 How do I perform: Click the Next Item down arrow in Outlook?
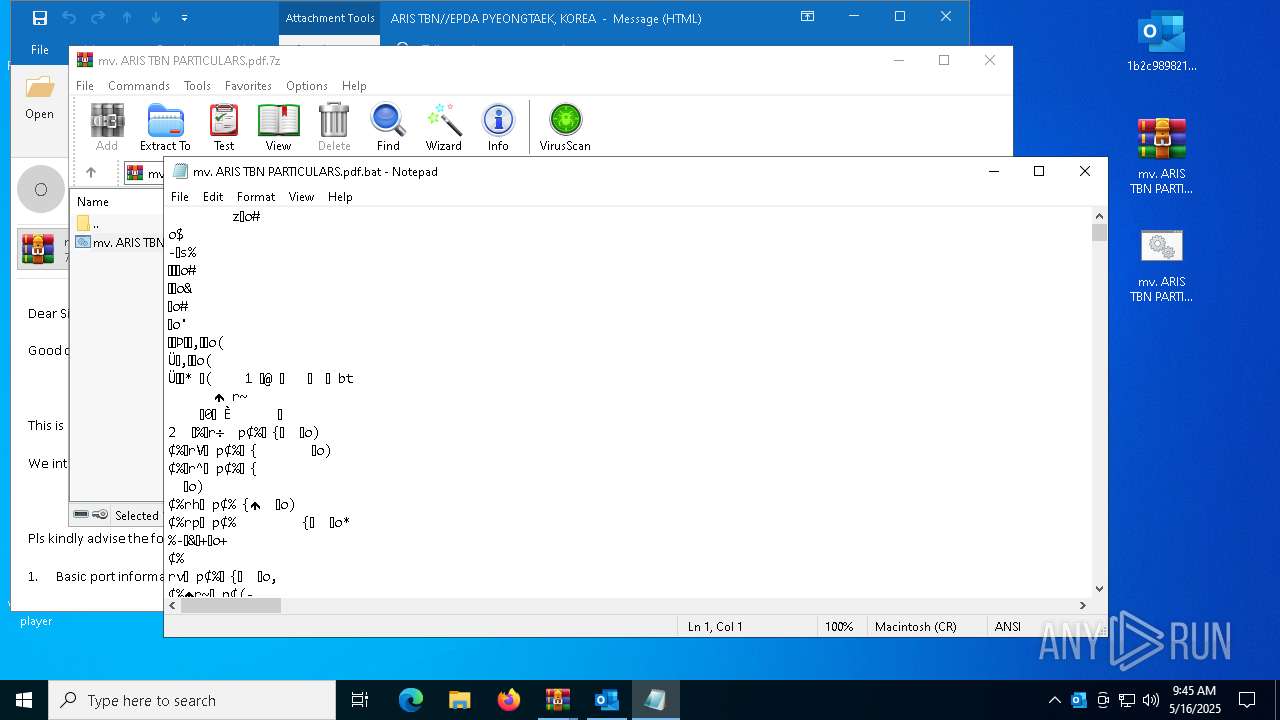pos(156,18)
